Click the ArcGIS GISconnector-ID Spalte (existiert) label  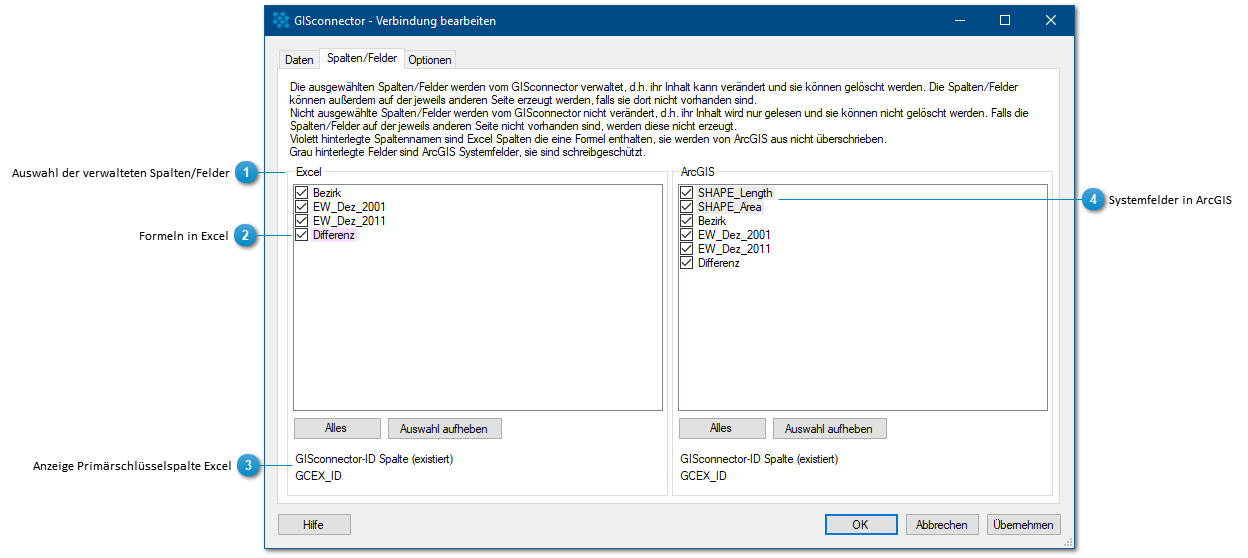tap(759, 459)
